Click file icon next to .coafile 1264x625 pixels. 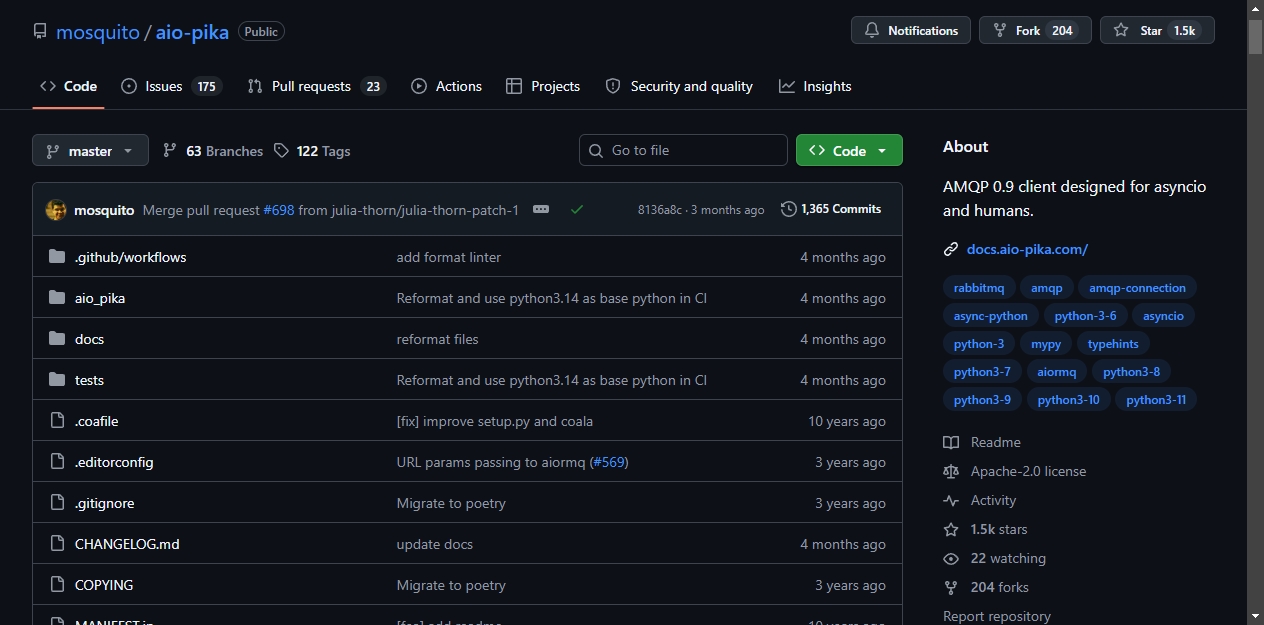tap(57, 421)
